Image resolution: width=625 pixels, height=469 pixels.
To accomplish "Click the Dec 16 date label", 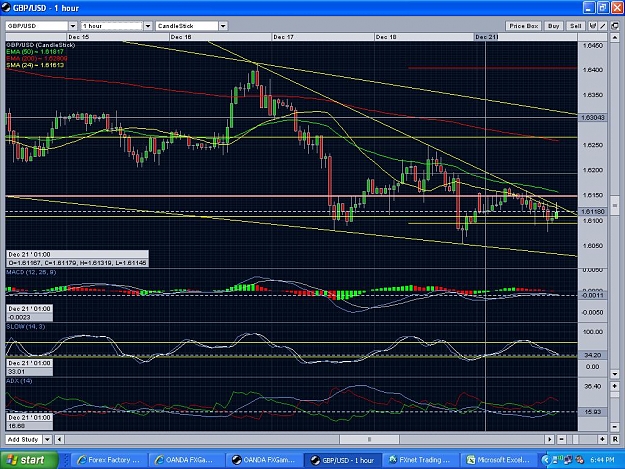I will click(x=181, y=37).
